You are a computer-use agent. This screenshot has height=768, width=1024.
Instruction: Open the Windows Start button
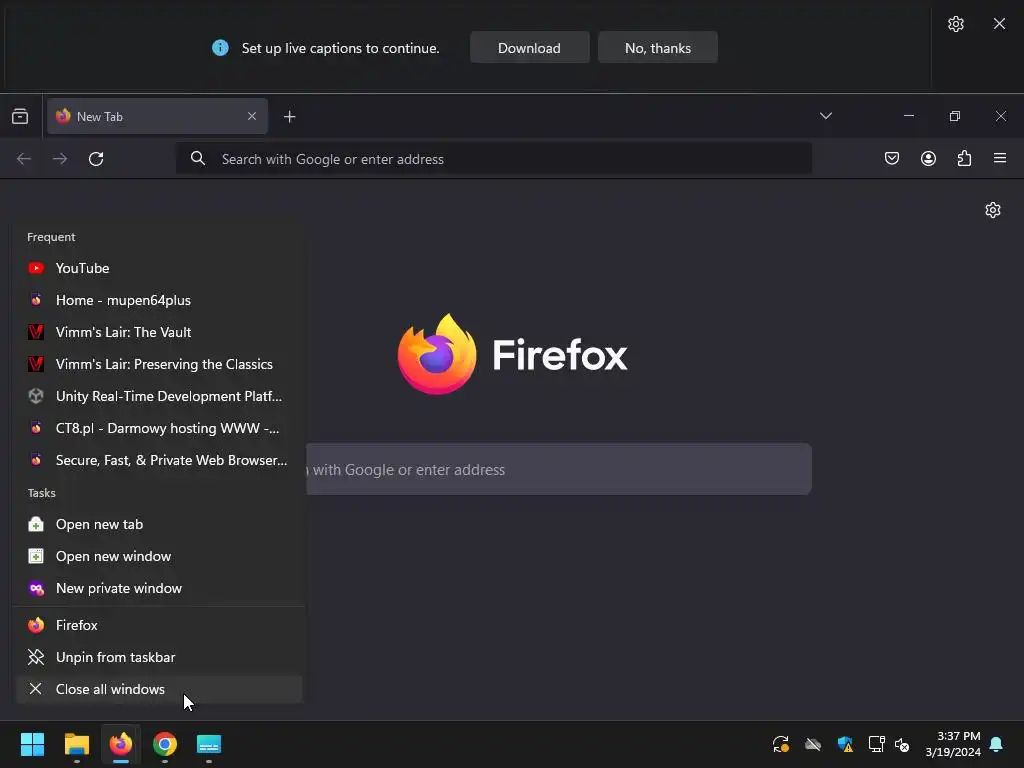click(32, 744)
